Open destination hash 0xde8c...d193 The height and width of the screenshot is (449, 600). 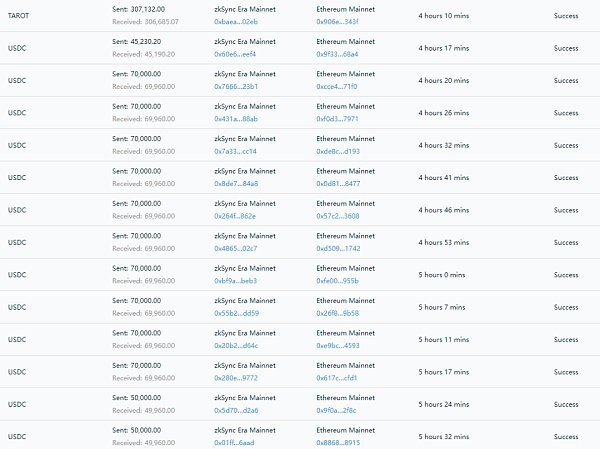tap(338, 151)
